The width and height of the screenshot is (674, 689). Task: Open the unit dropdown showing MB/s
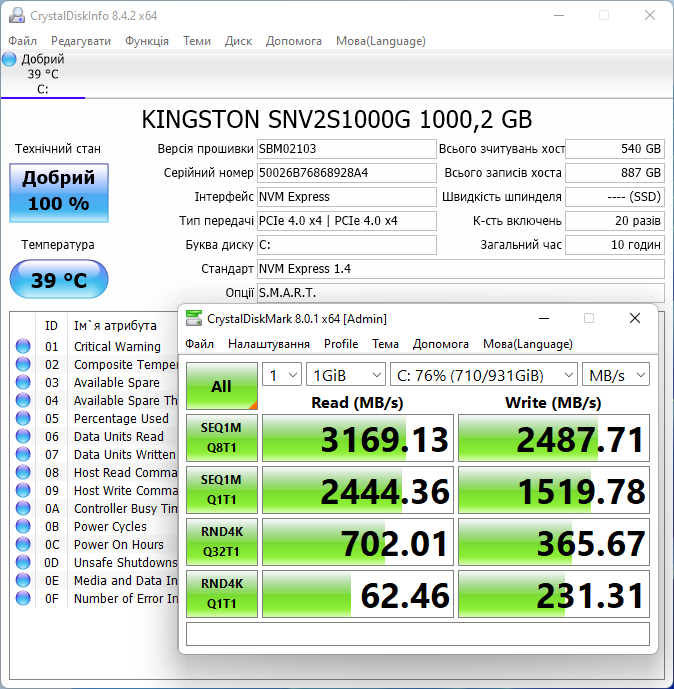point(616,375)
